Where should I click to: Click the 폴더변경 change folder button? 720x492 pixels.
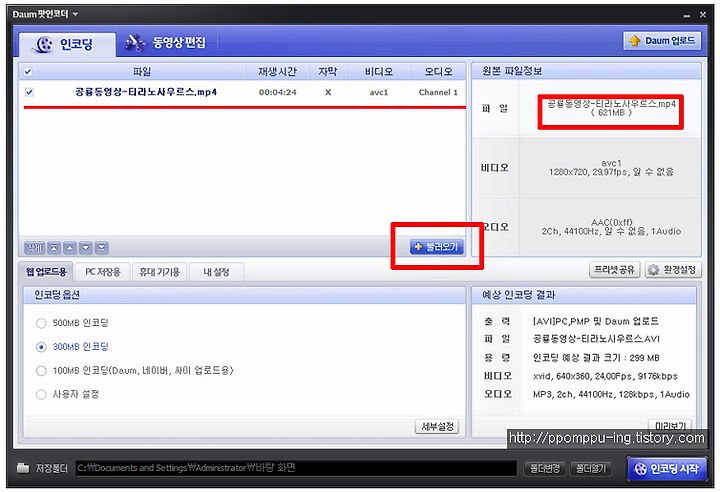click(x=546, y=469)
